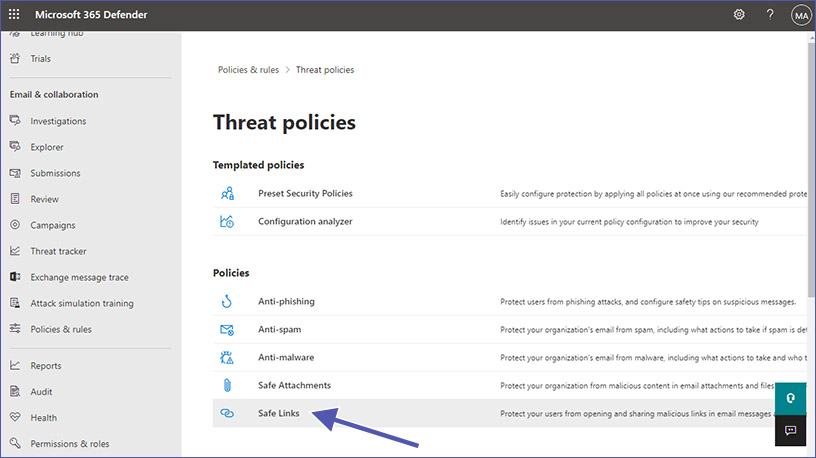This screenshot has width=816, height=458.
Task: Select Health in the sidebar
Action: (44, 418)
